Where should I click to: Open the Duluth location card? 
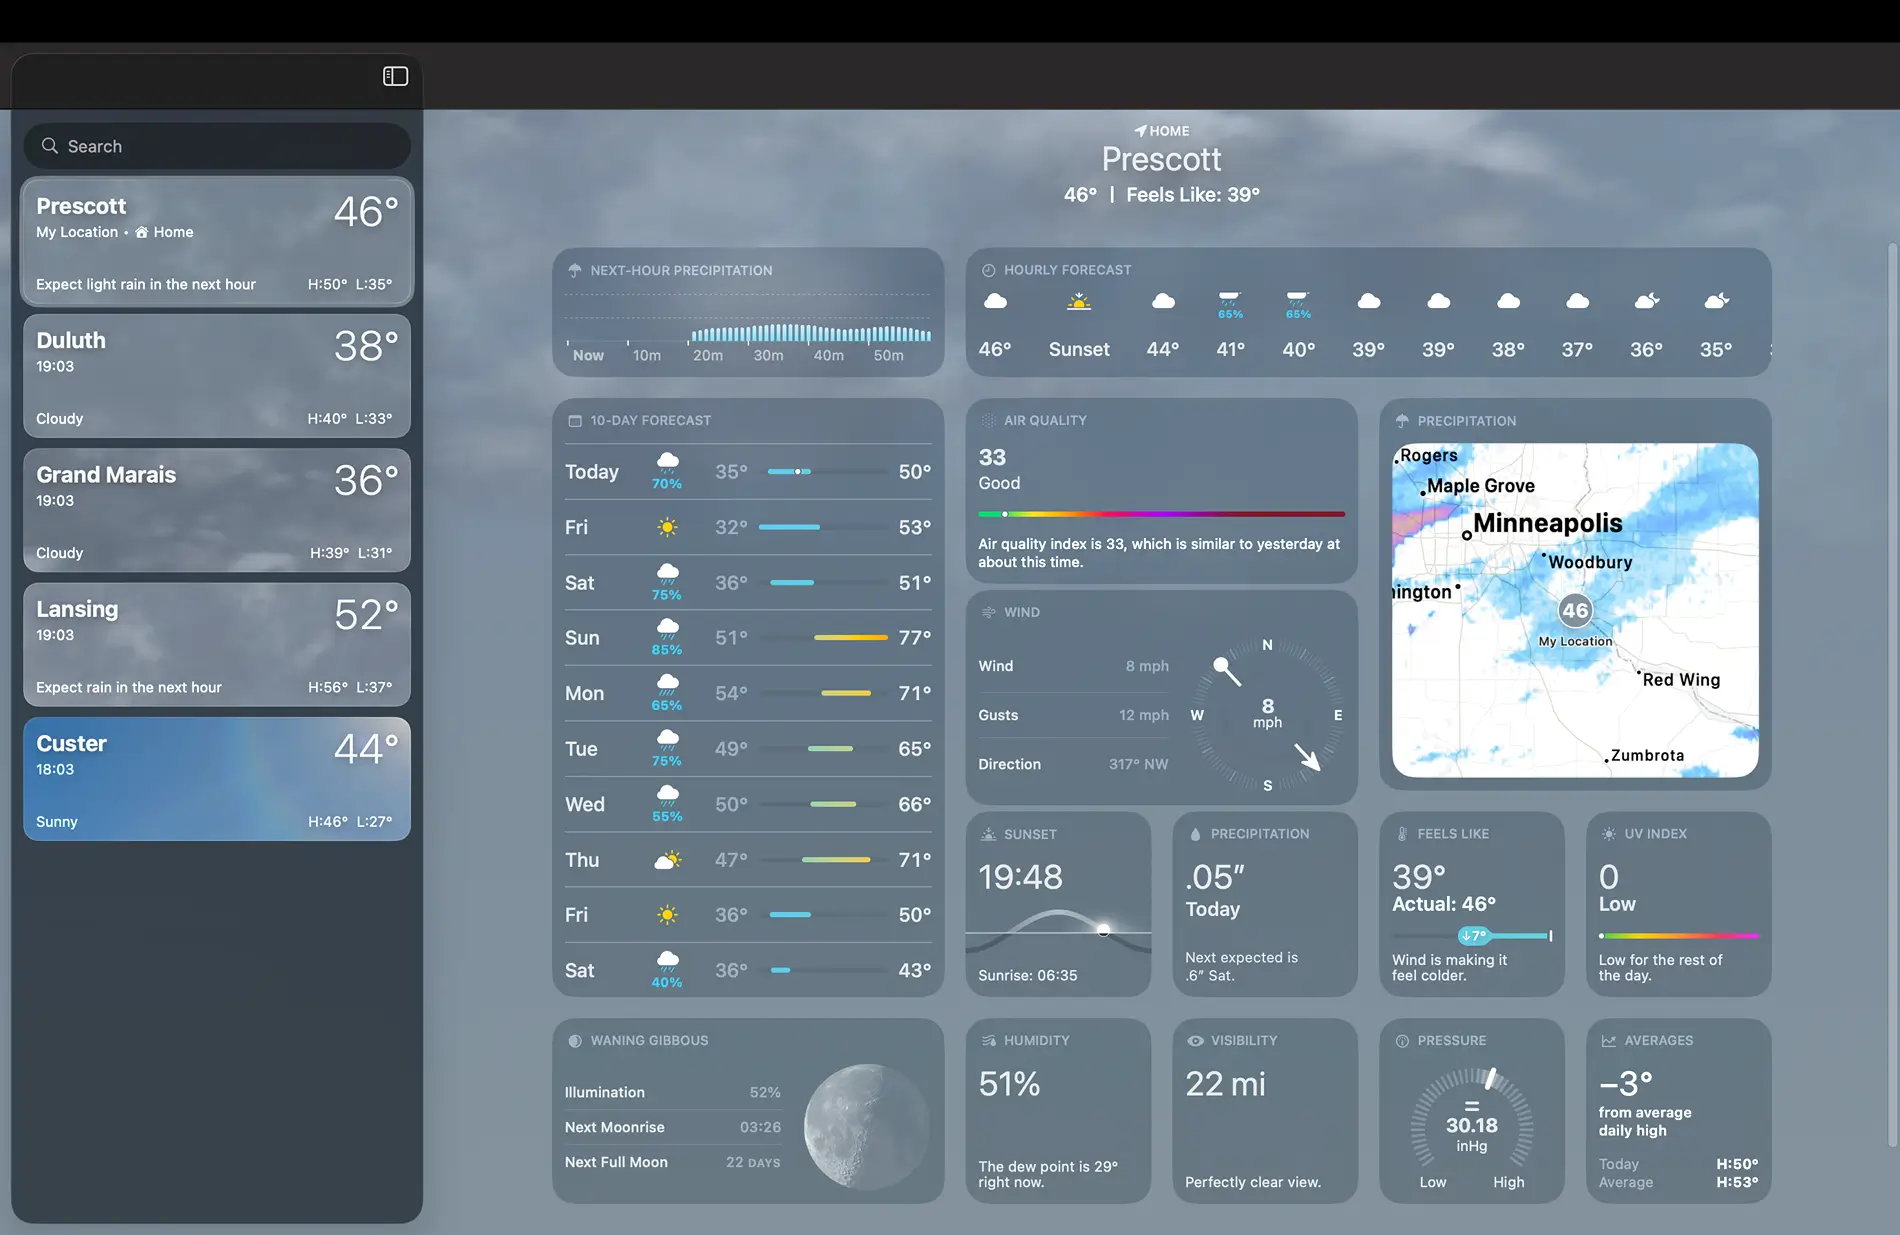coord(217,376)
